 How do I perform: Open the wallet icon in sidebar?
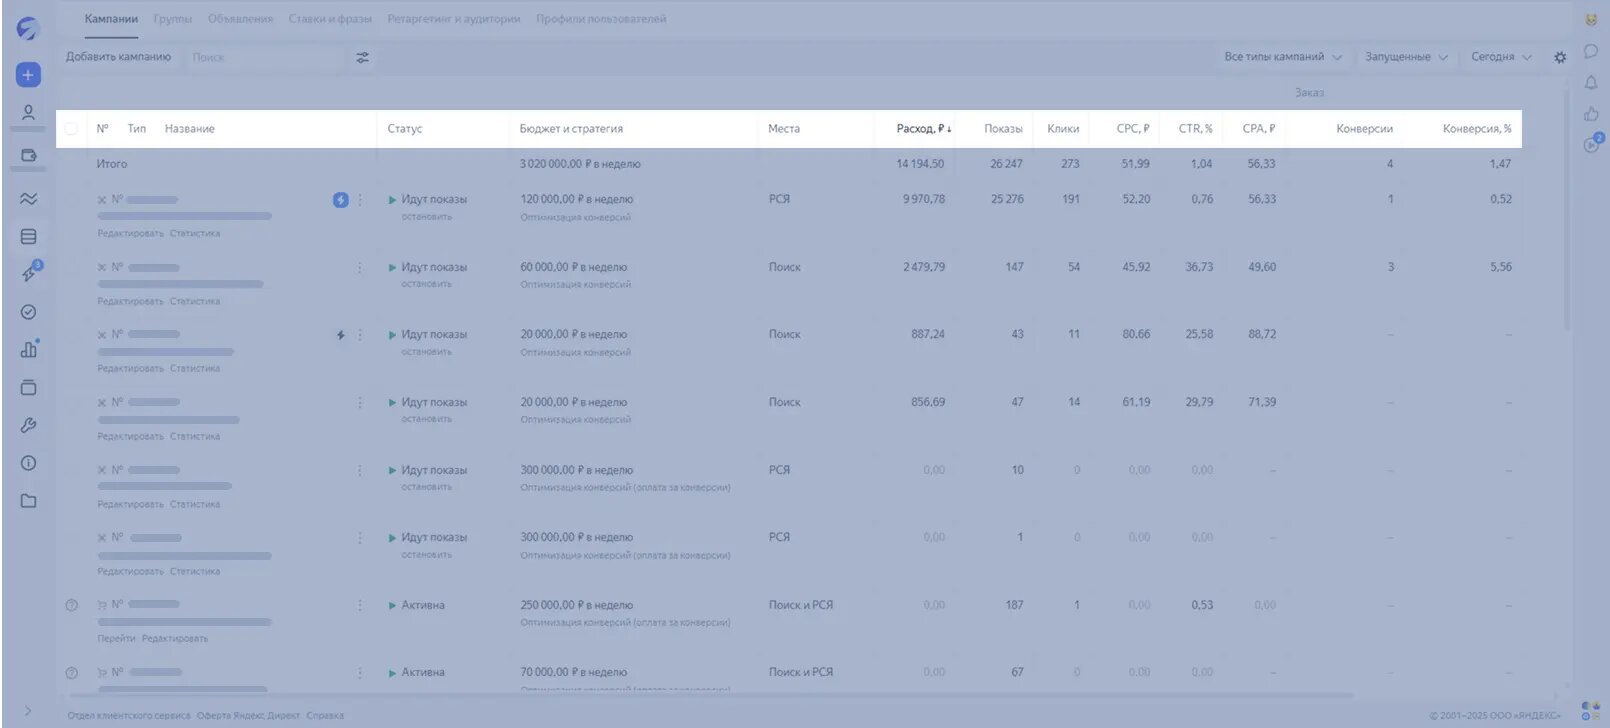pos(28,155)
